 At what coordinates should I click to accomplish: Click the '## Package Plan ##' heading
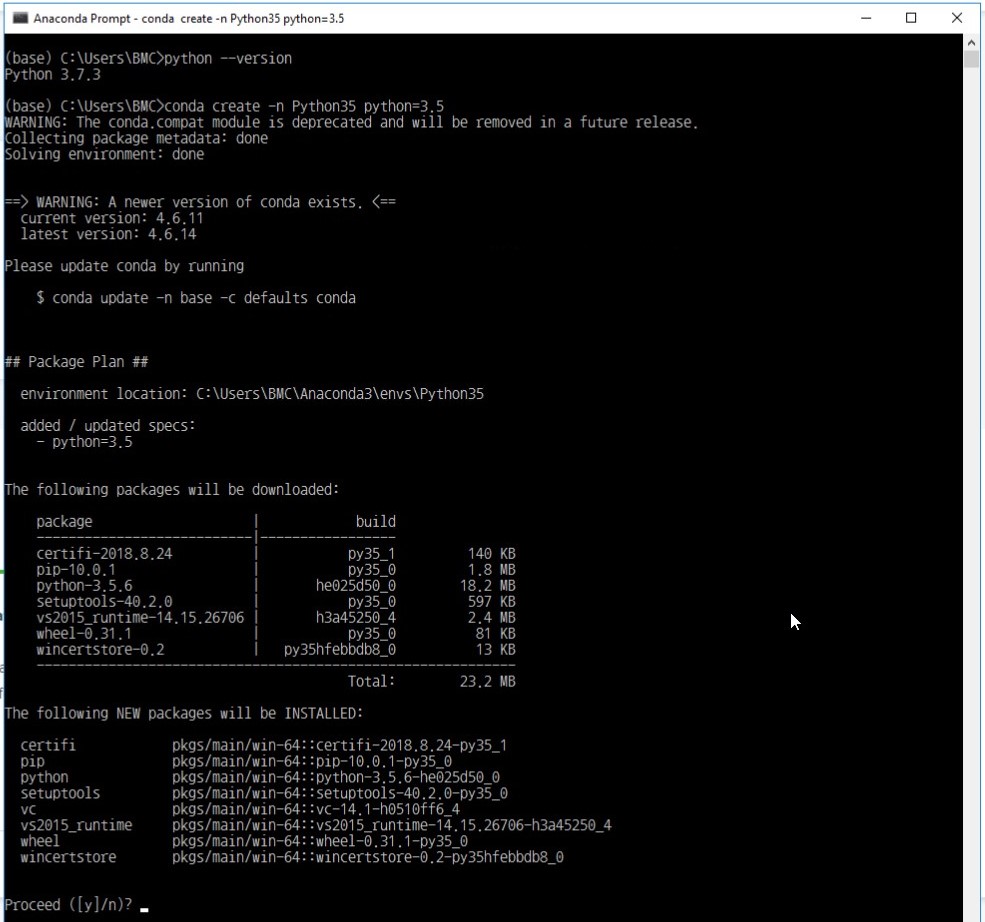(x=76, y=361)
